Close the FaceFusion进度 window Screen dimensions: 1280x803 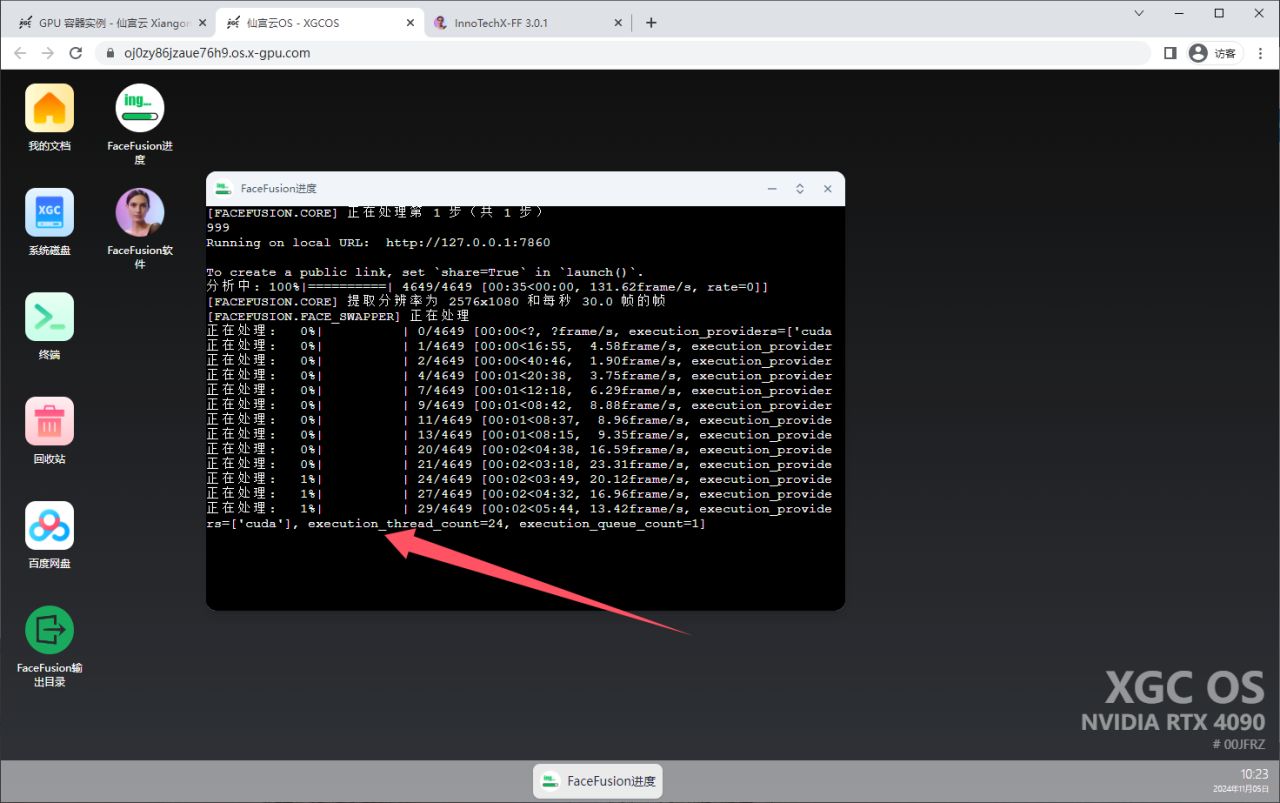pyautogui.click(x=828, y=188)
